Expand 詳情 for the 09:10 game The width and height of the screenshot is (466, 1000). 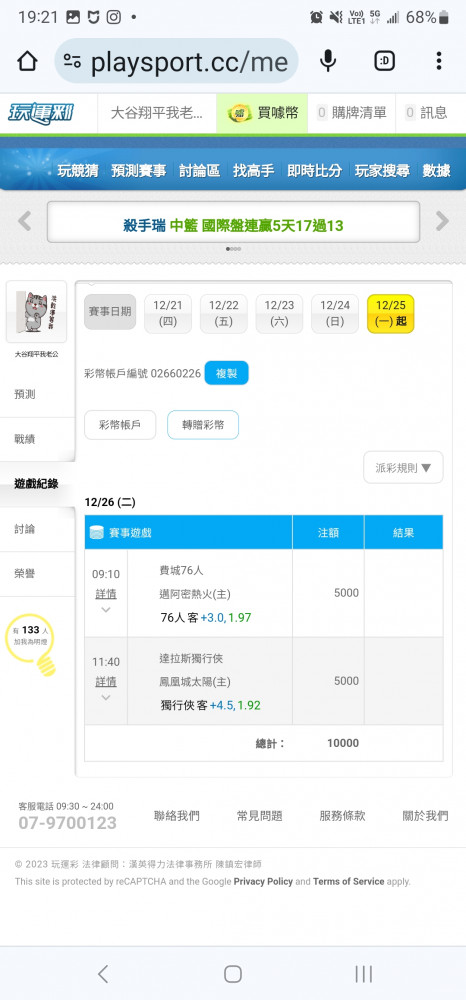point(106,594)
